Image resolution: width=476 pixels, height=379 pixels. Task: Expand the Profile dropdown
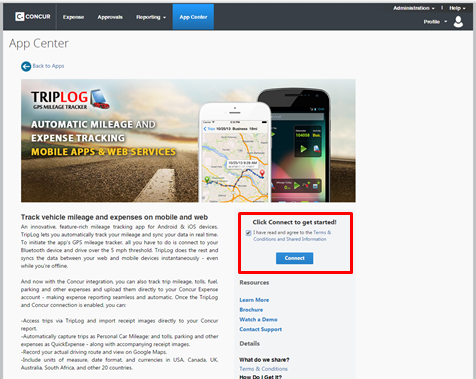point(435,22)
